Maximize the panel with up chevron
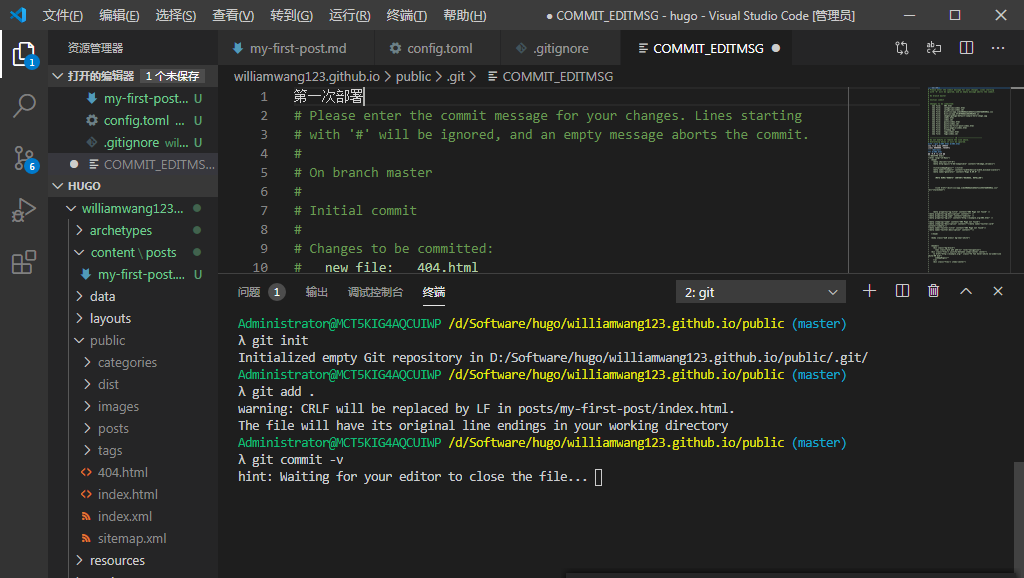The image size is (1024, 578). tap(966, 291)
